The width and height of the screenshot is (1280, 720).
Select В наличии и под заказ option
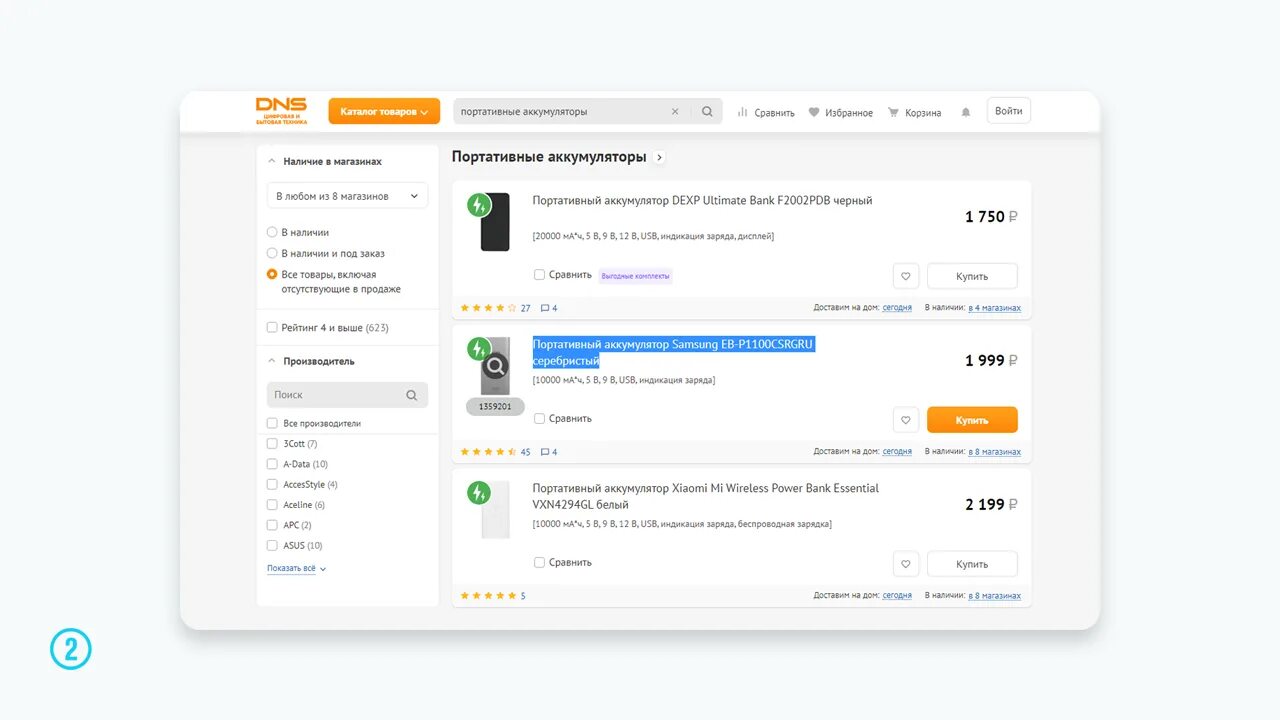[272, 253]
